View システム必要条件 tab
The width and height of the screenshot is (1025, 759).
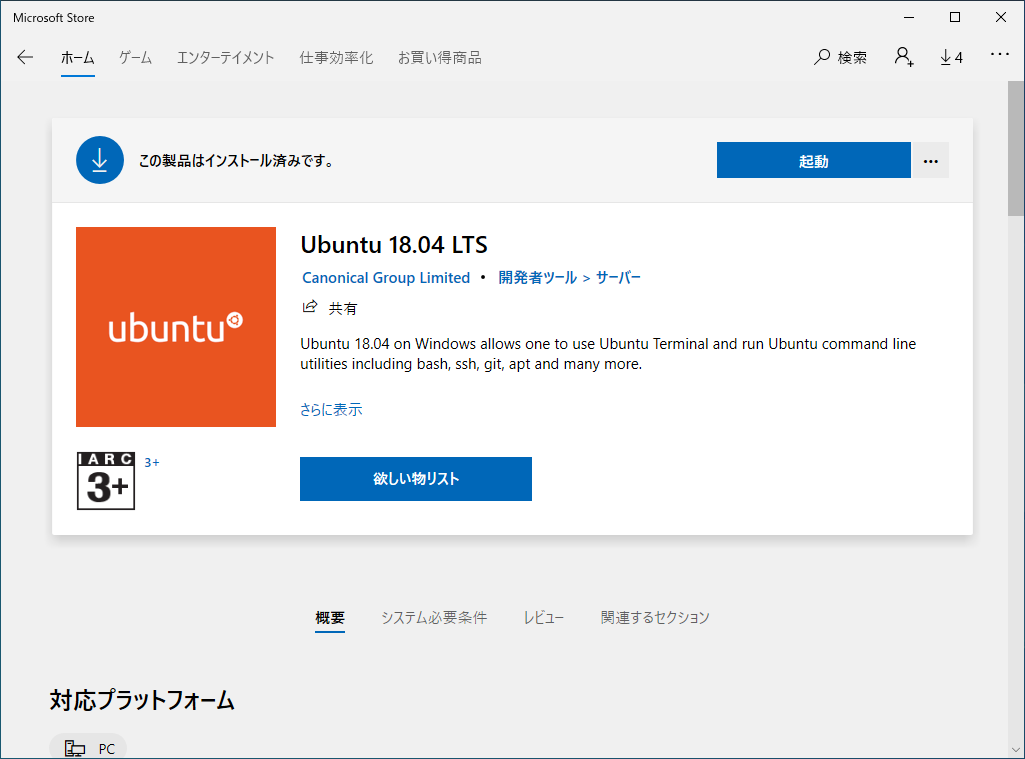[x=434, y=617]
